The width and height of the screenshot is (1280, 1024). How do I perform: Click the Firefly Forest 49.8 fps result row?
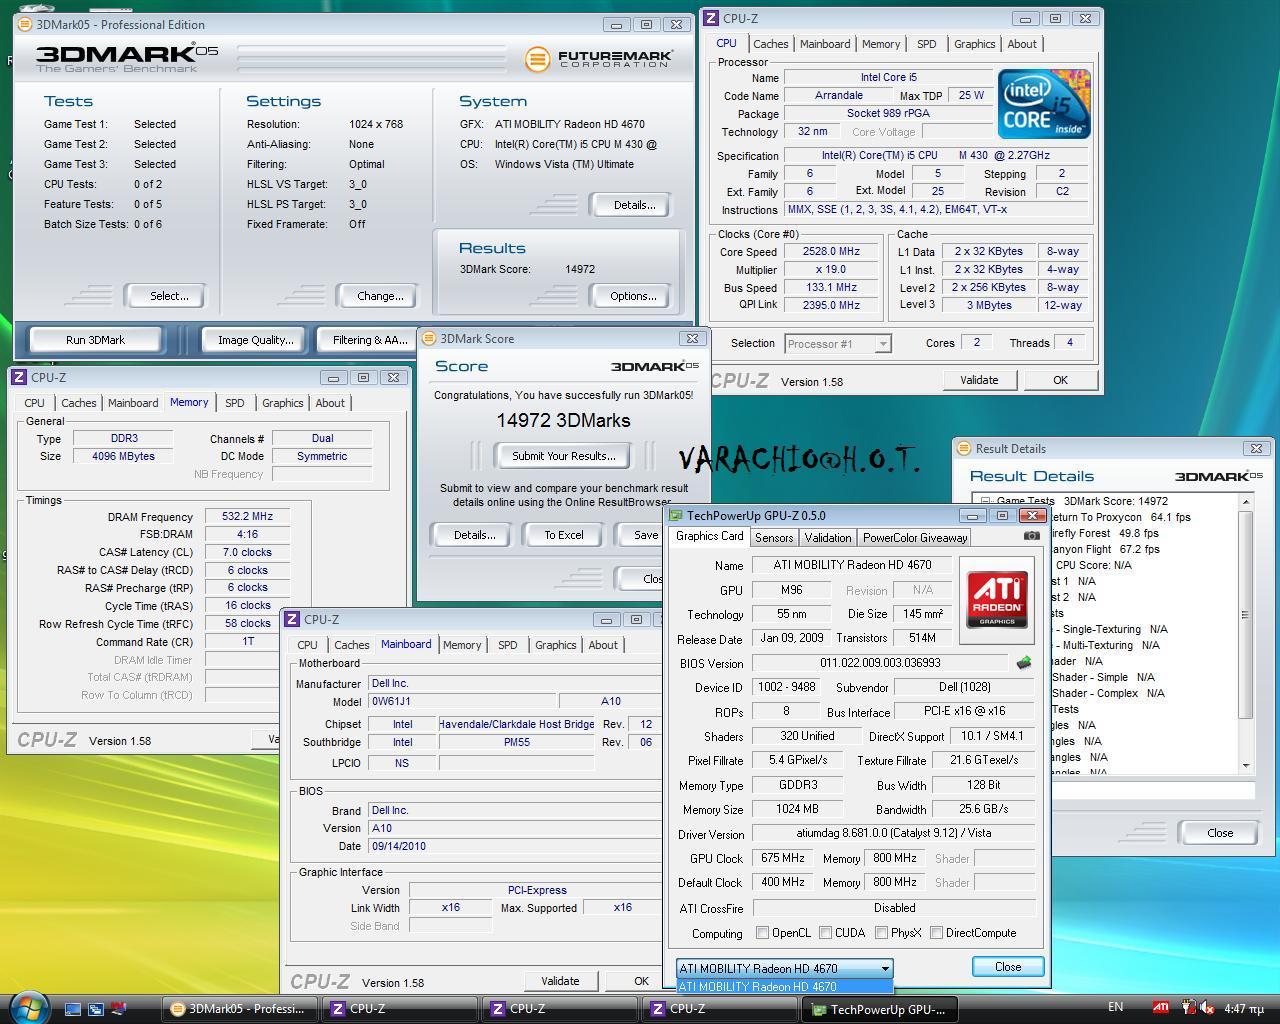(x=1104, y=533)
